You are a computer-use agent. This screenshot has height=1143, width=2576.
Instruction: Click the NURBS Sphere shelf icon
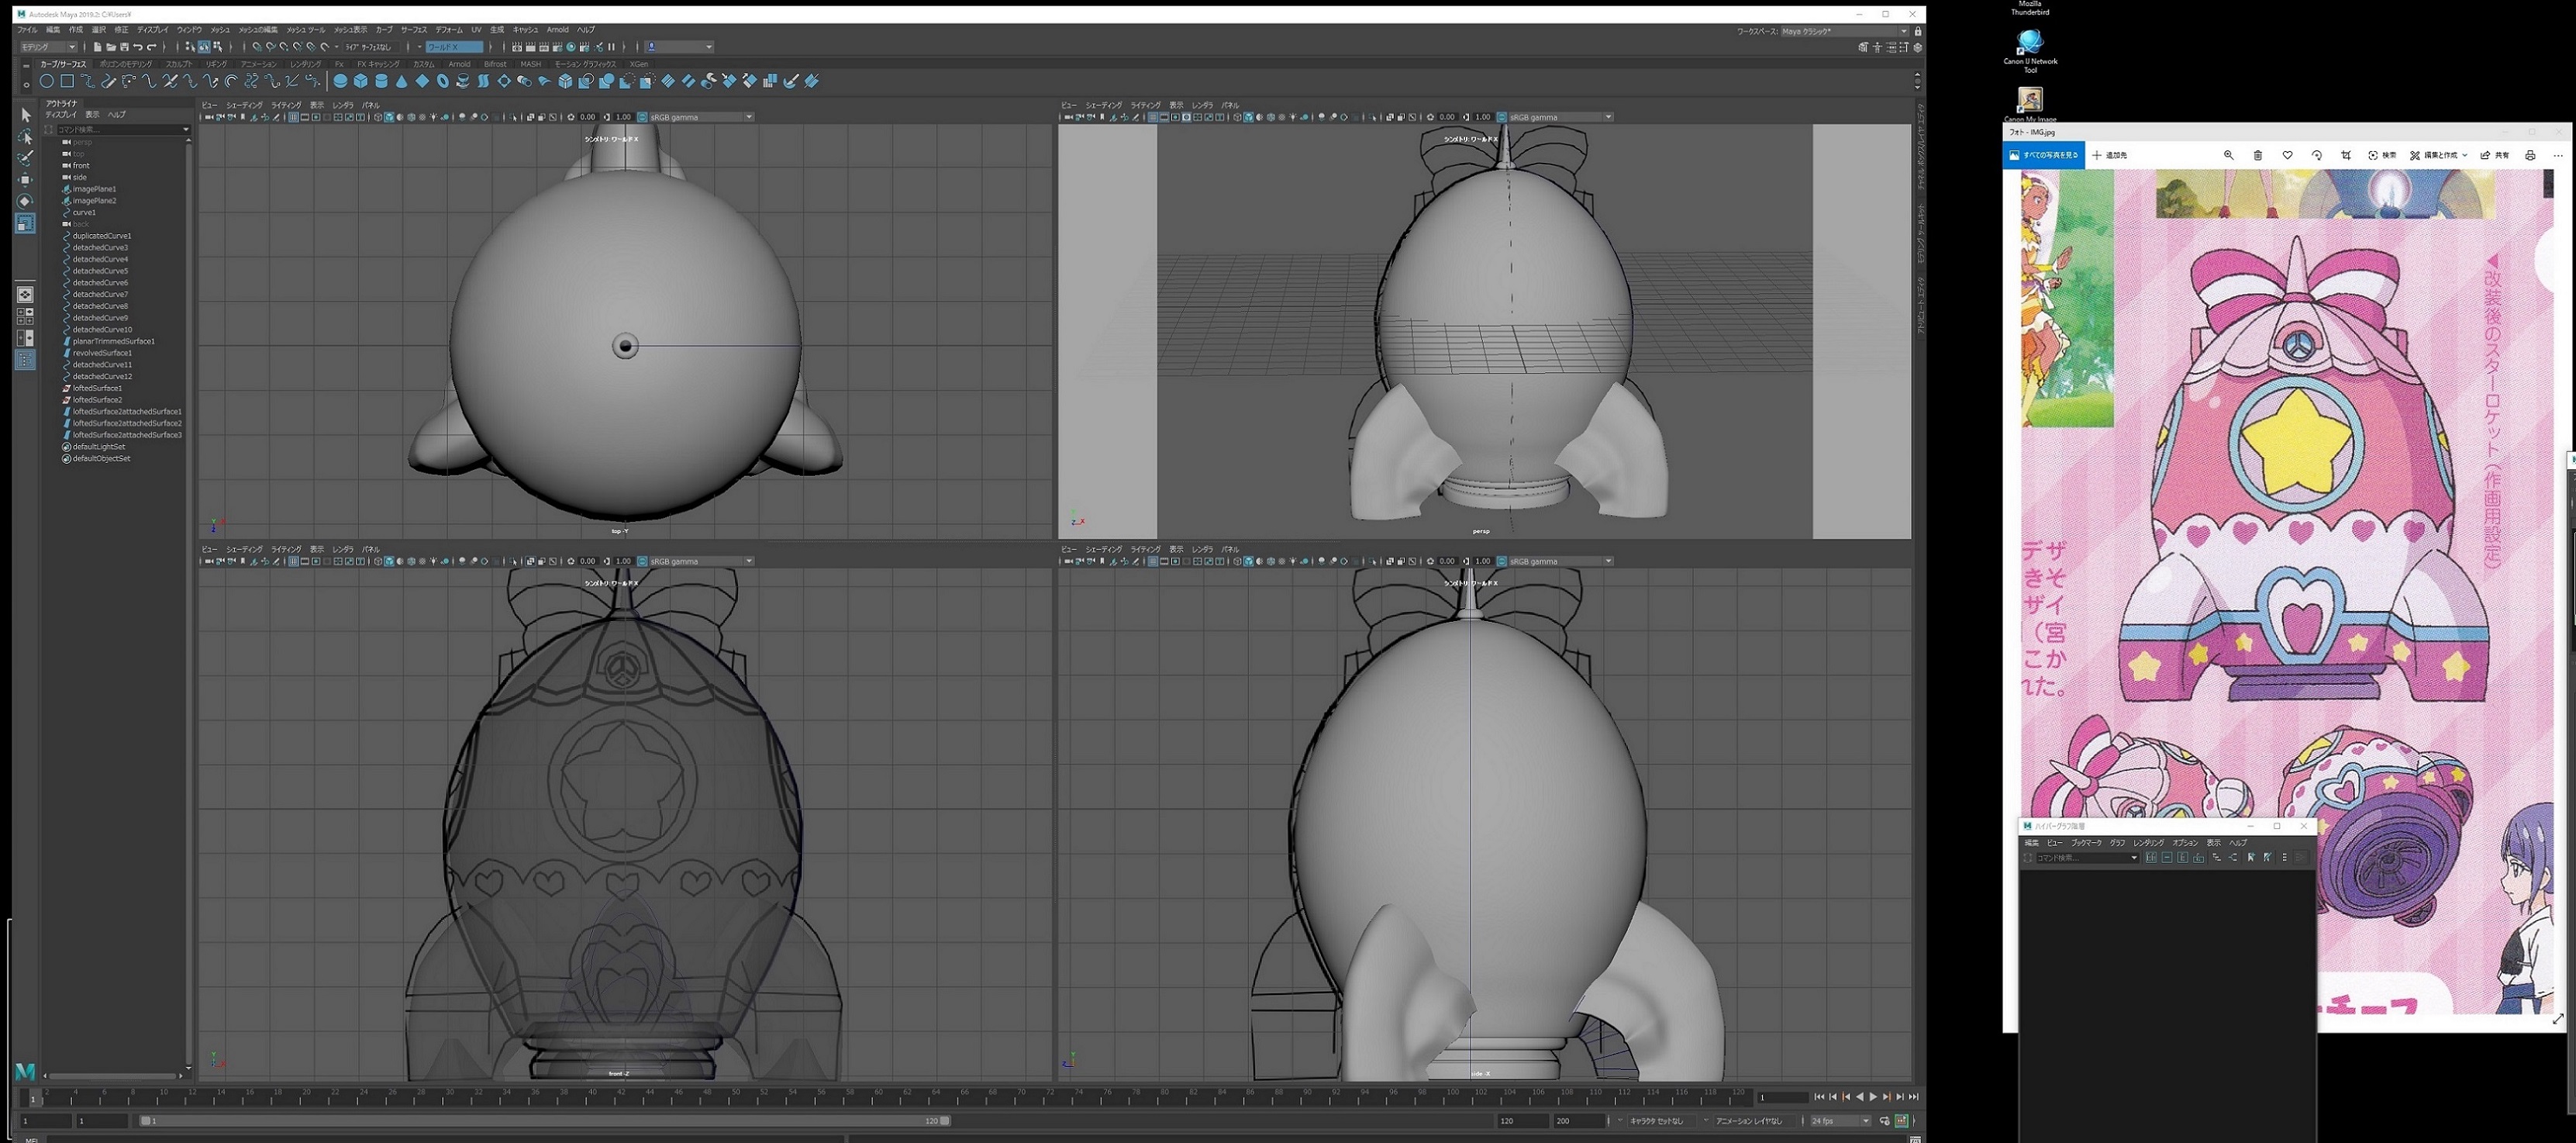pyautogui.click(x=340, y=81)
